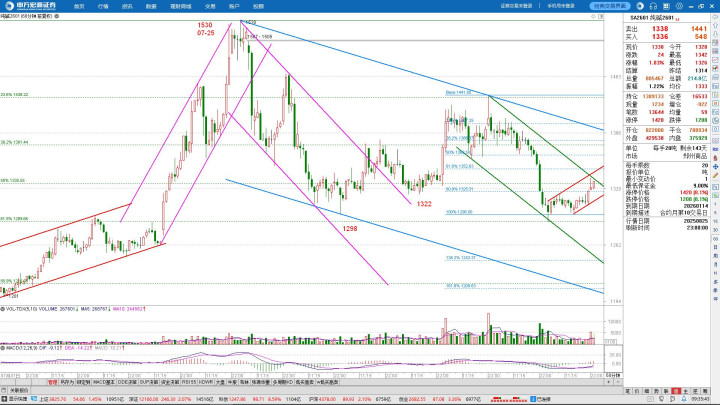Viewport: 720px width, 405px height.
Task: Click the 1322 price label on chart
Action: pos(424,204)
